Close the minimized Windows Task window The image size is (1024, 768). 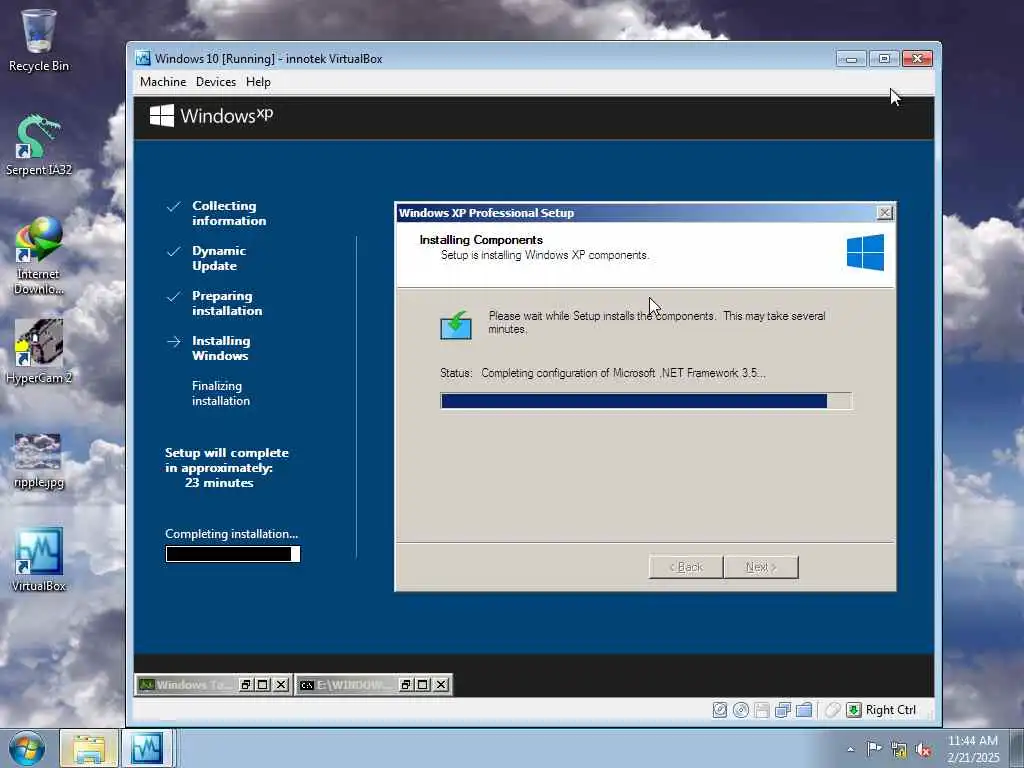(x=281, y=684)
